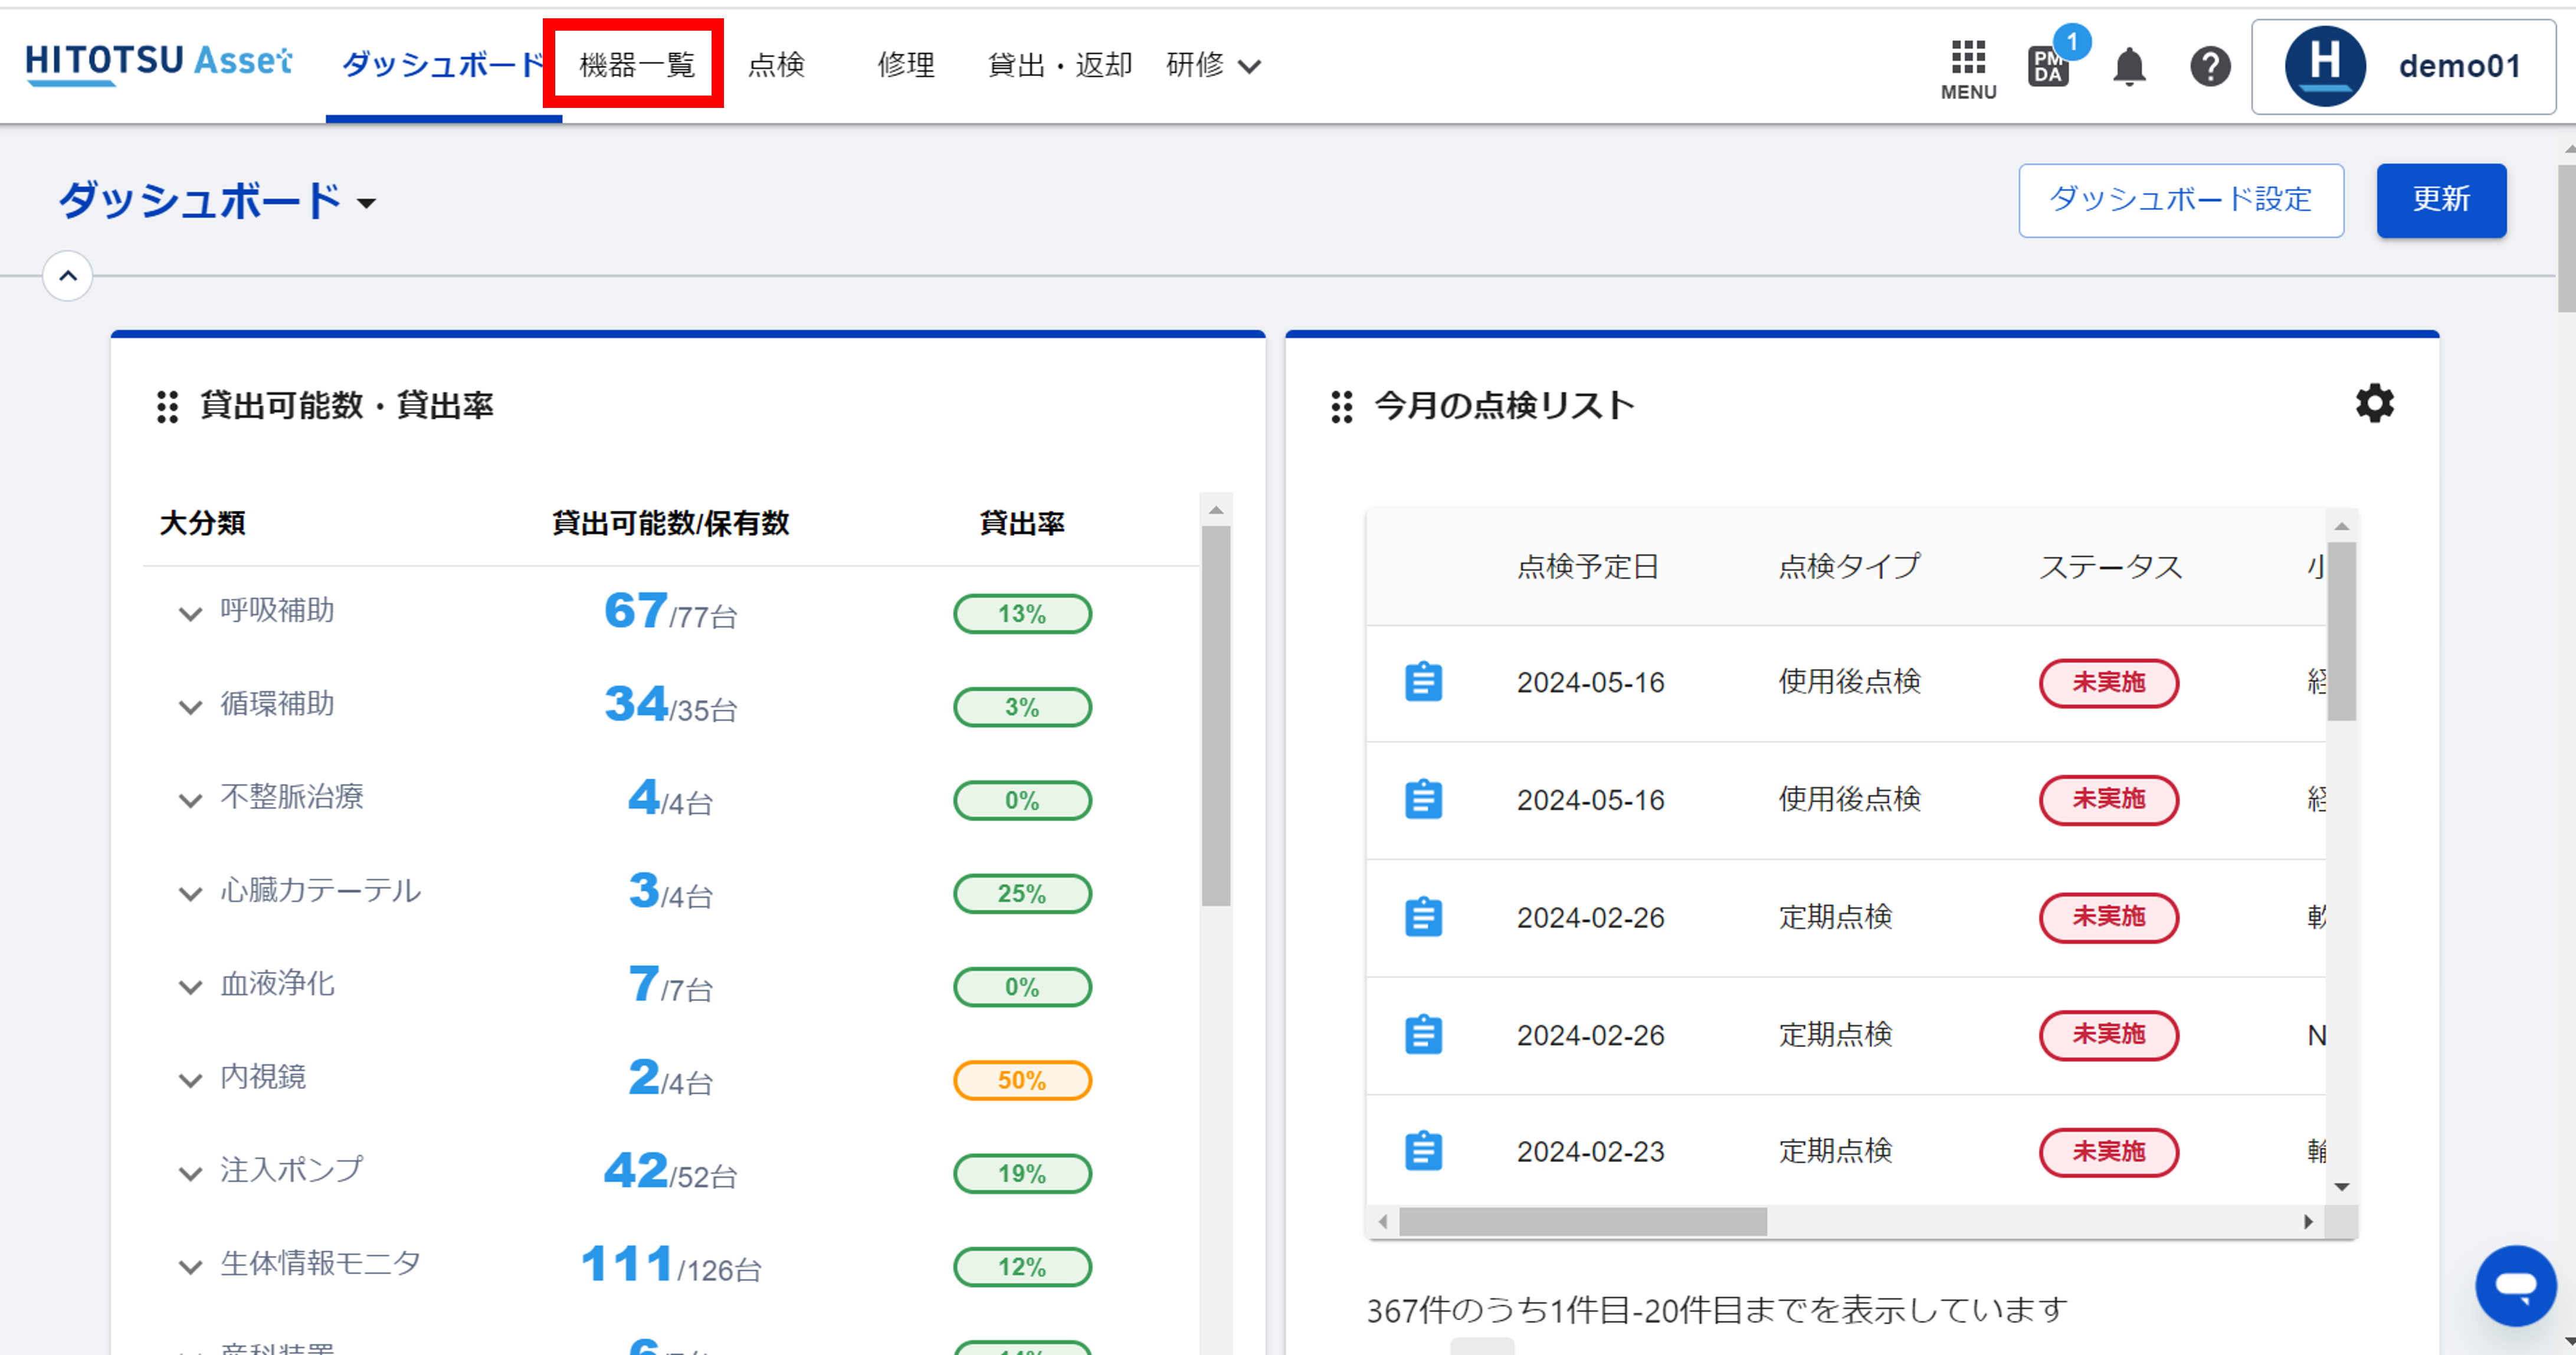Click 未実施 status badge in 2024-02-23 row

(x=2109, y=1152)
